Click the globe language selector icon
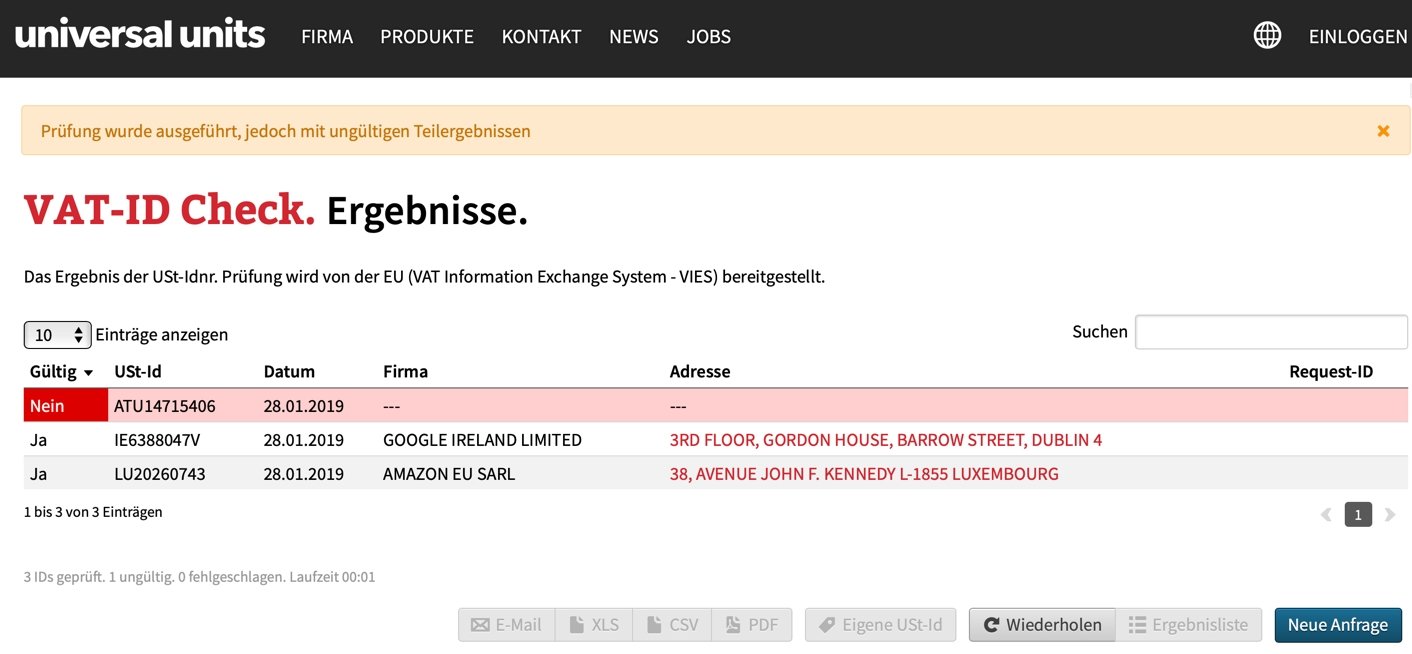The height and width of the screenshot is (654, 1412). (1267, 36)
